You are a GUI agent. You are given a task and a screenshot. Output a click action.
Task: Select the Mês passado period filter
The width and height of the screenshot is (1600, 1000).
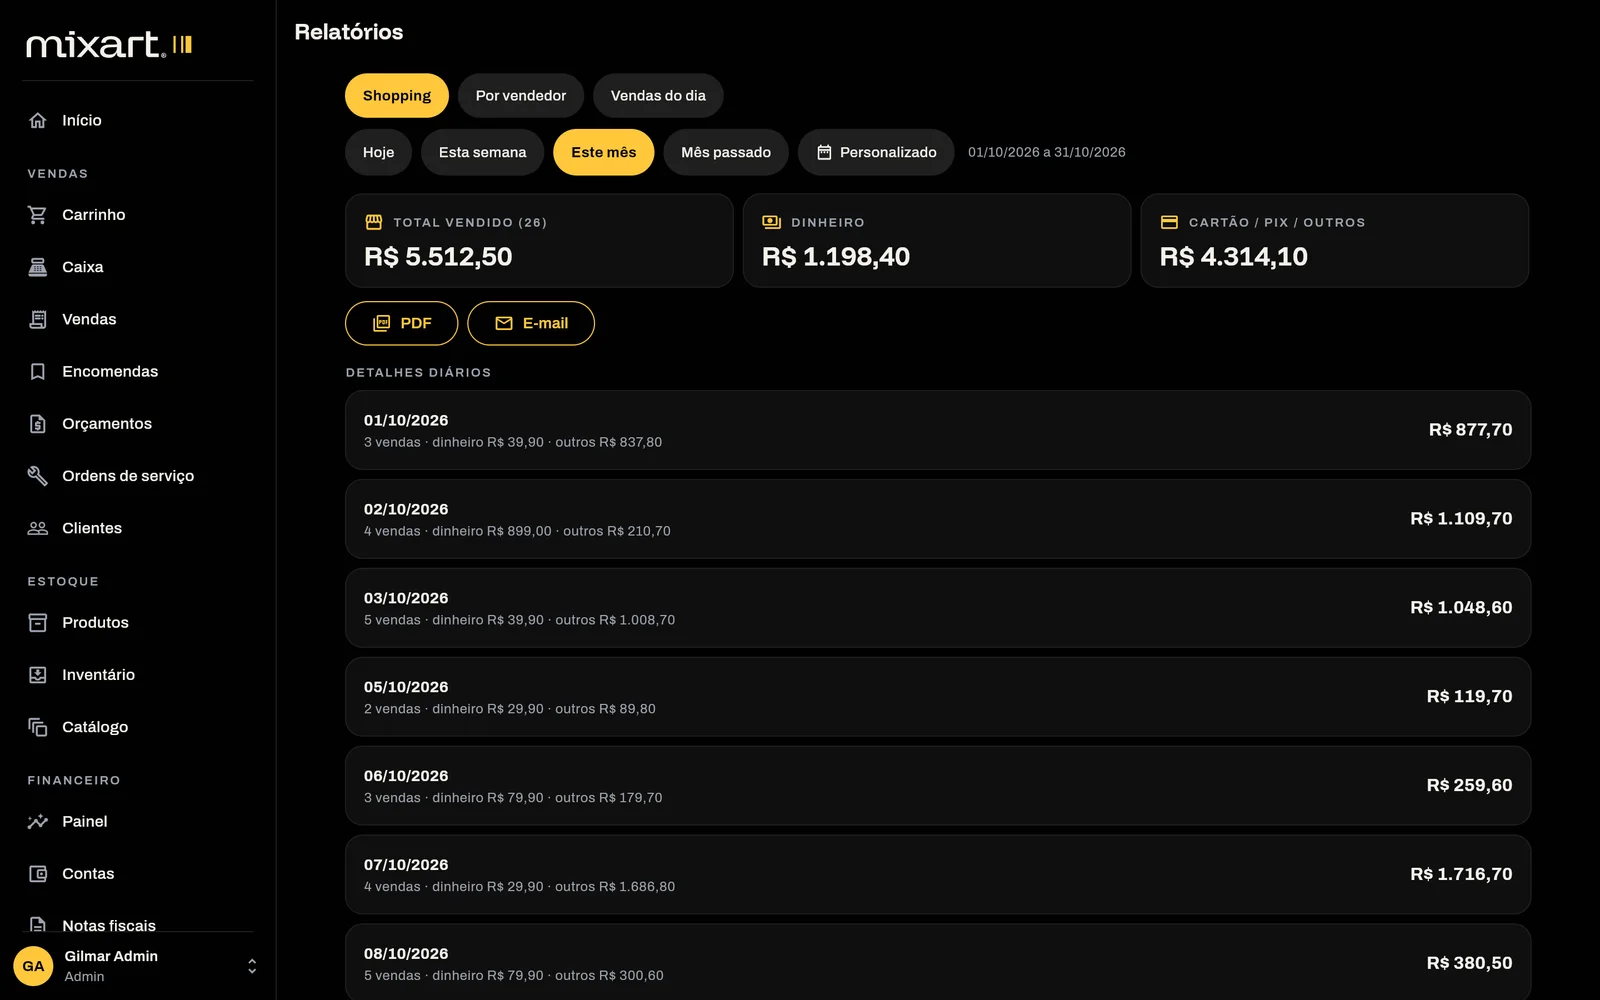click(726, 152)
